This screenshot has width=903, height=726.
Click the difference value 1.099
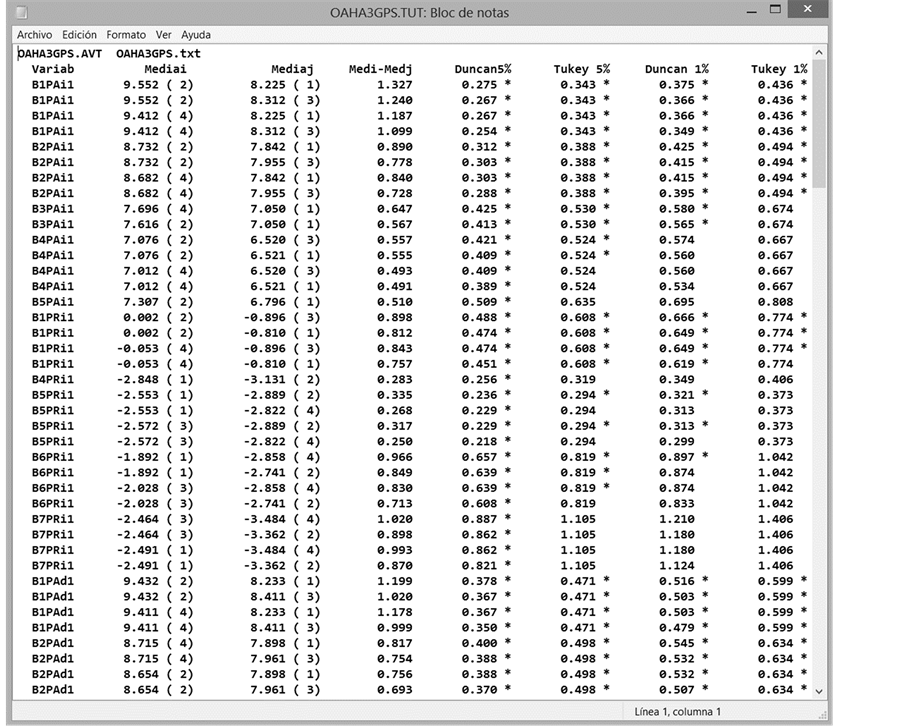(x=395, y=131)
